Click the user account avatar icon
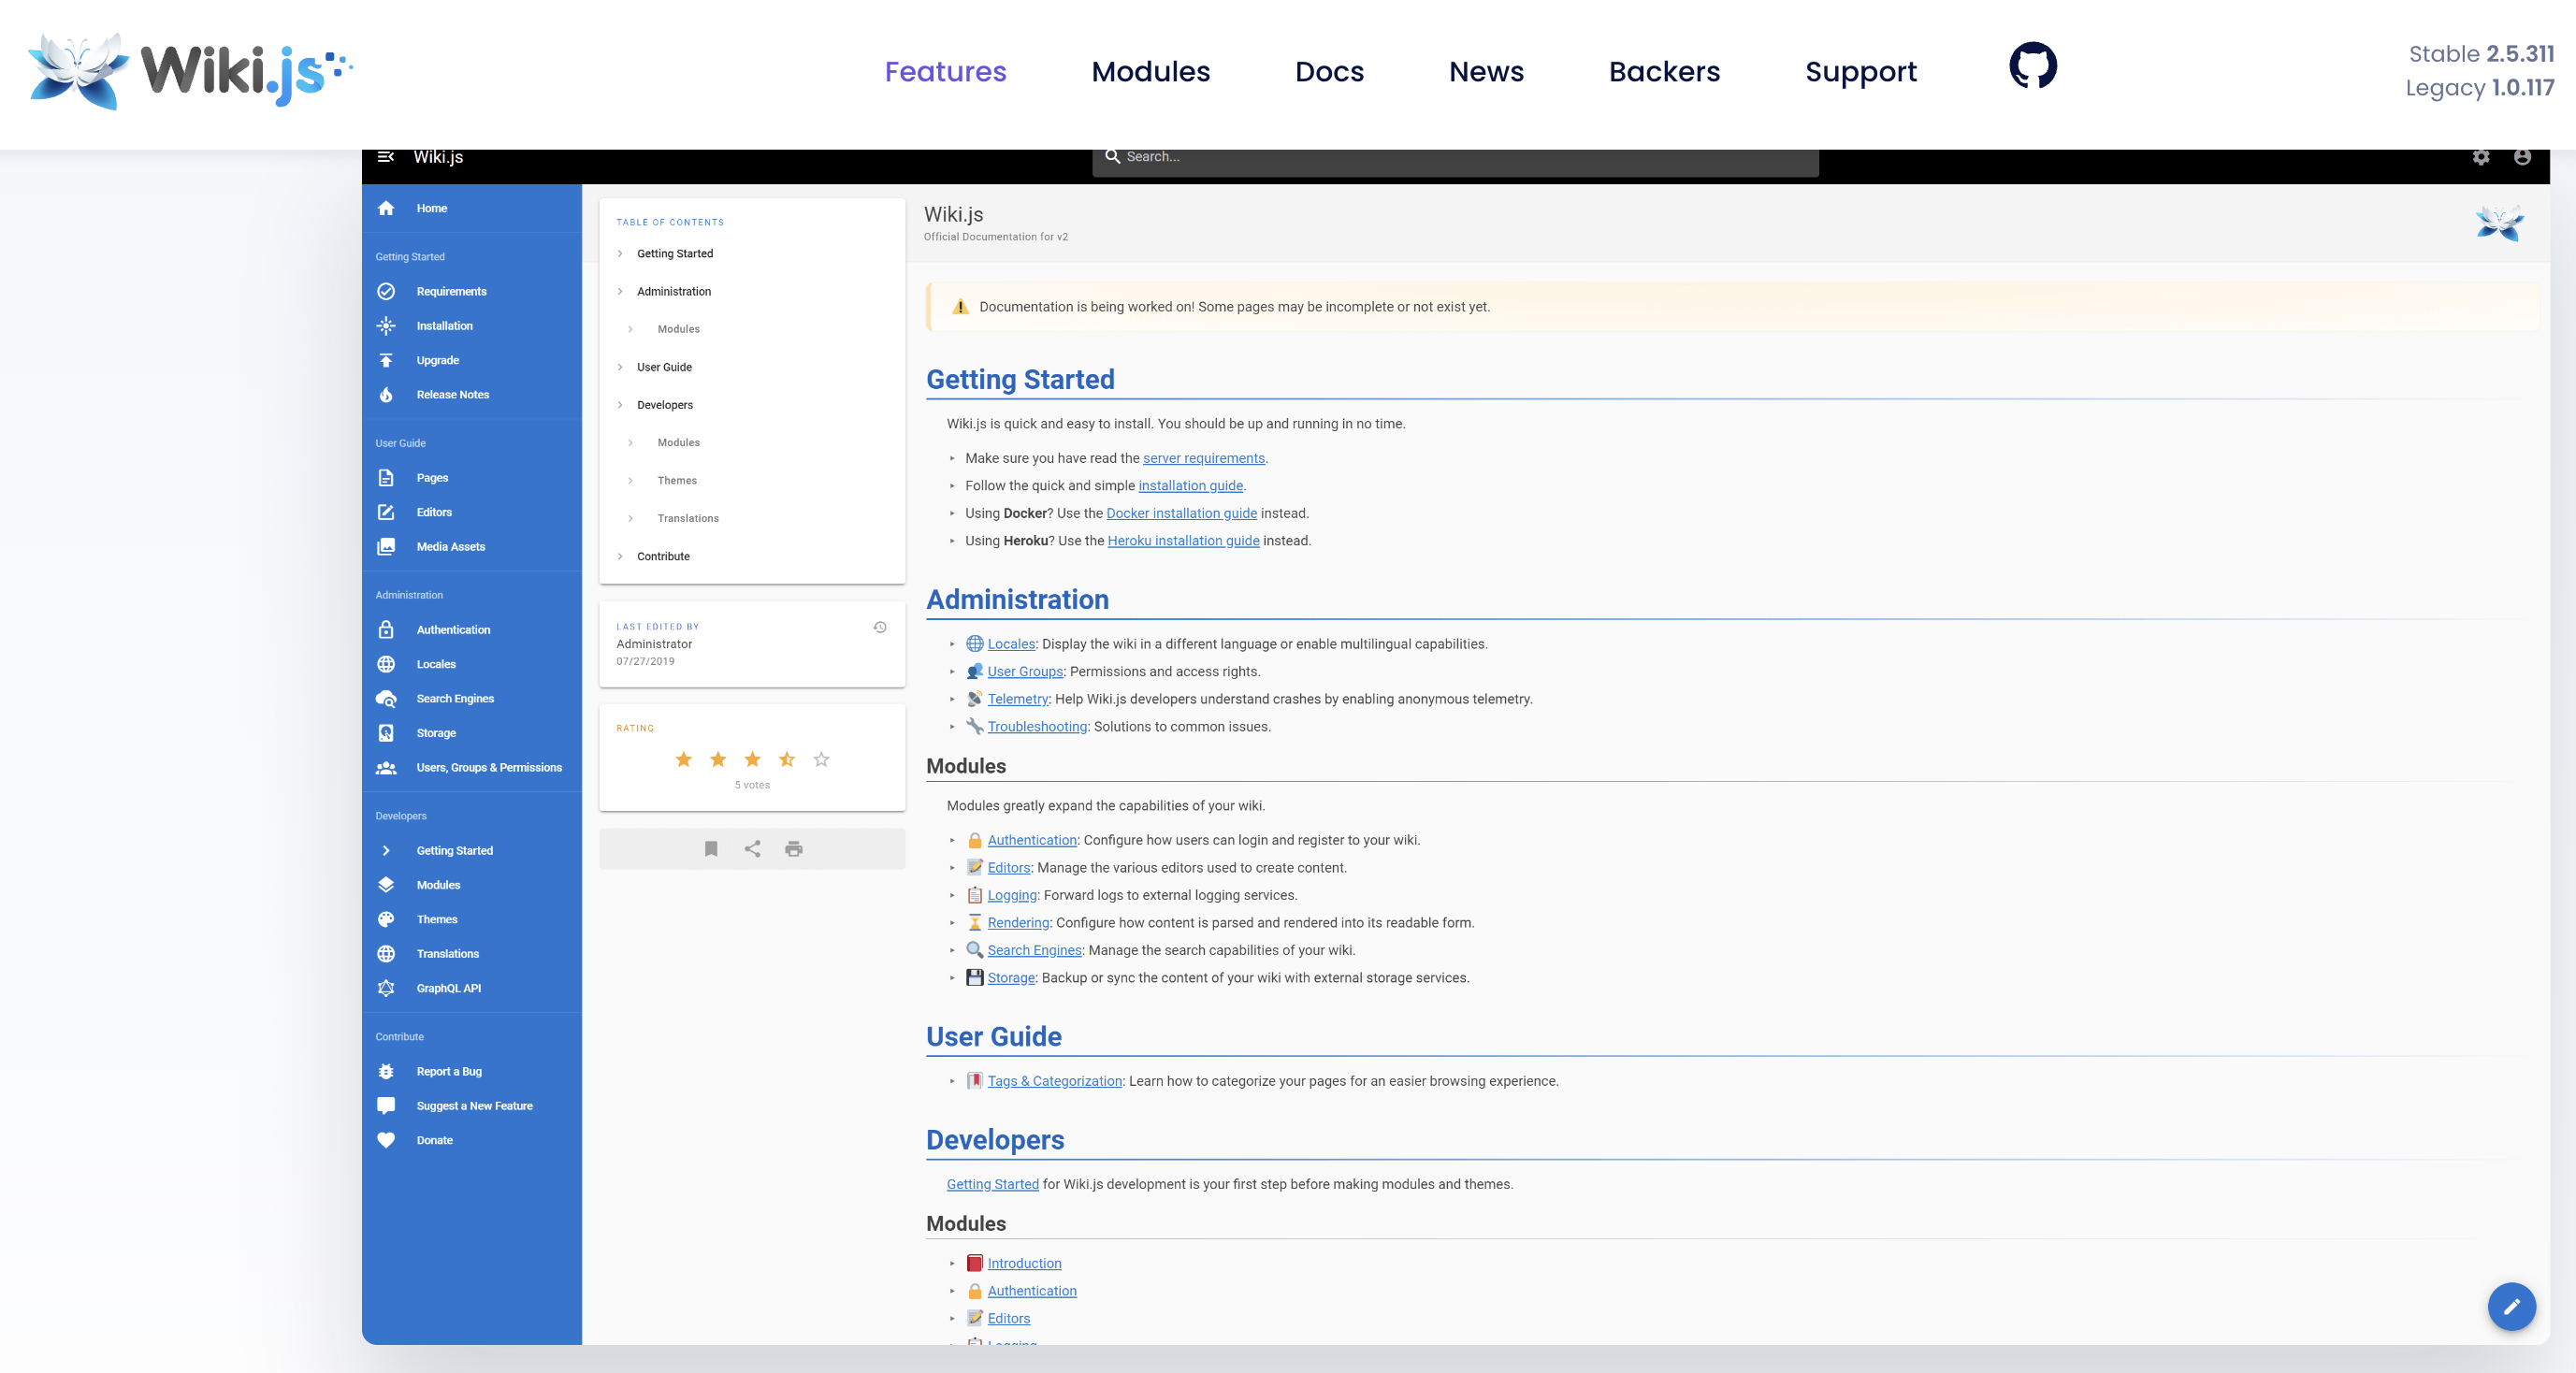Screen dimensions: 2576x1373 [x=2521, y=157]
